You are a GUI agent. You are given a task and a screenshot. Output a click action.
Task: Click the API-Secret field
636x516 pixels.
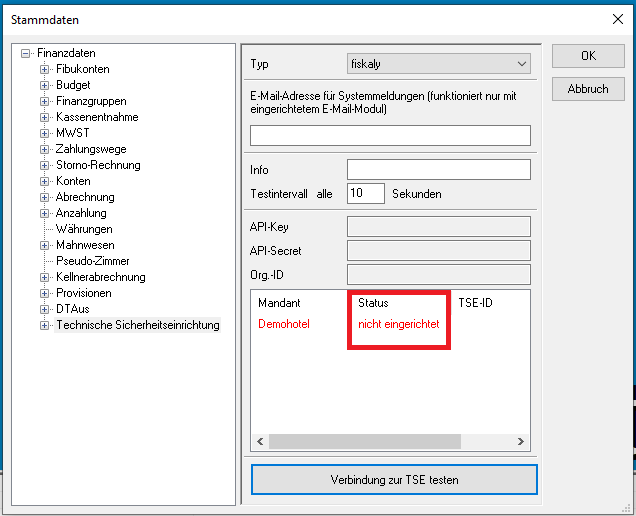click(x=438, y=251)
